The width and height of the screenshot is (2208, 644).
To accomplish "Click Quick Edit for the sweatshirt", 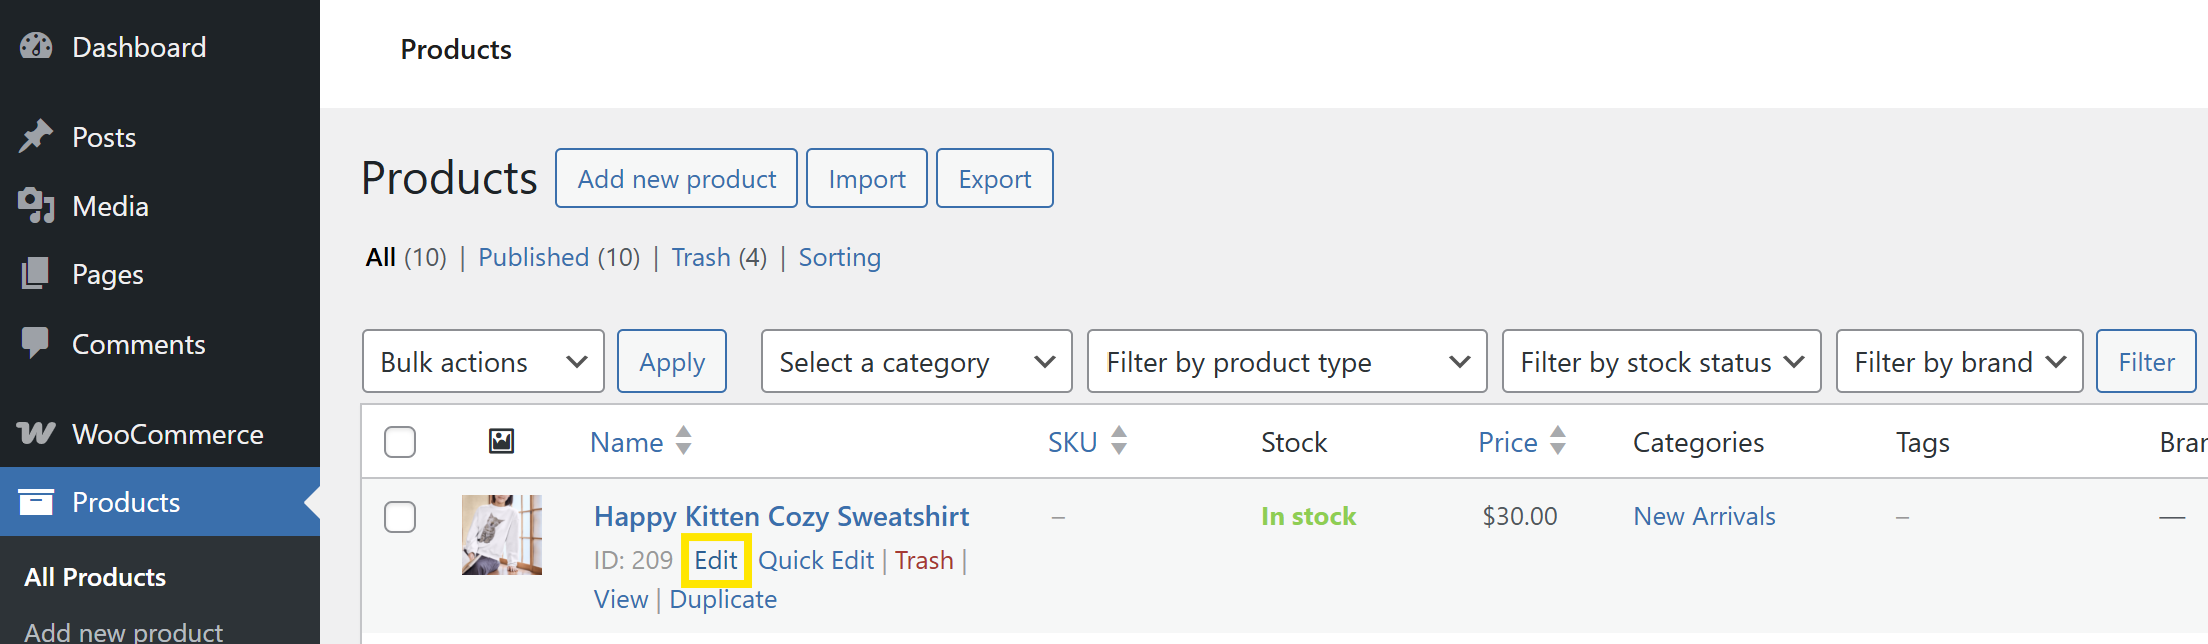I will 816,560.
